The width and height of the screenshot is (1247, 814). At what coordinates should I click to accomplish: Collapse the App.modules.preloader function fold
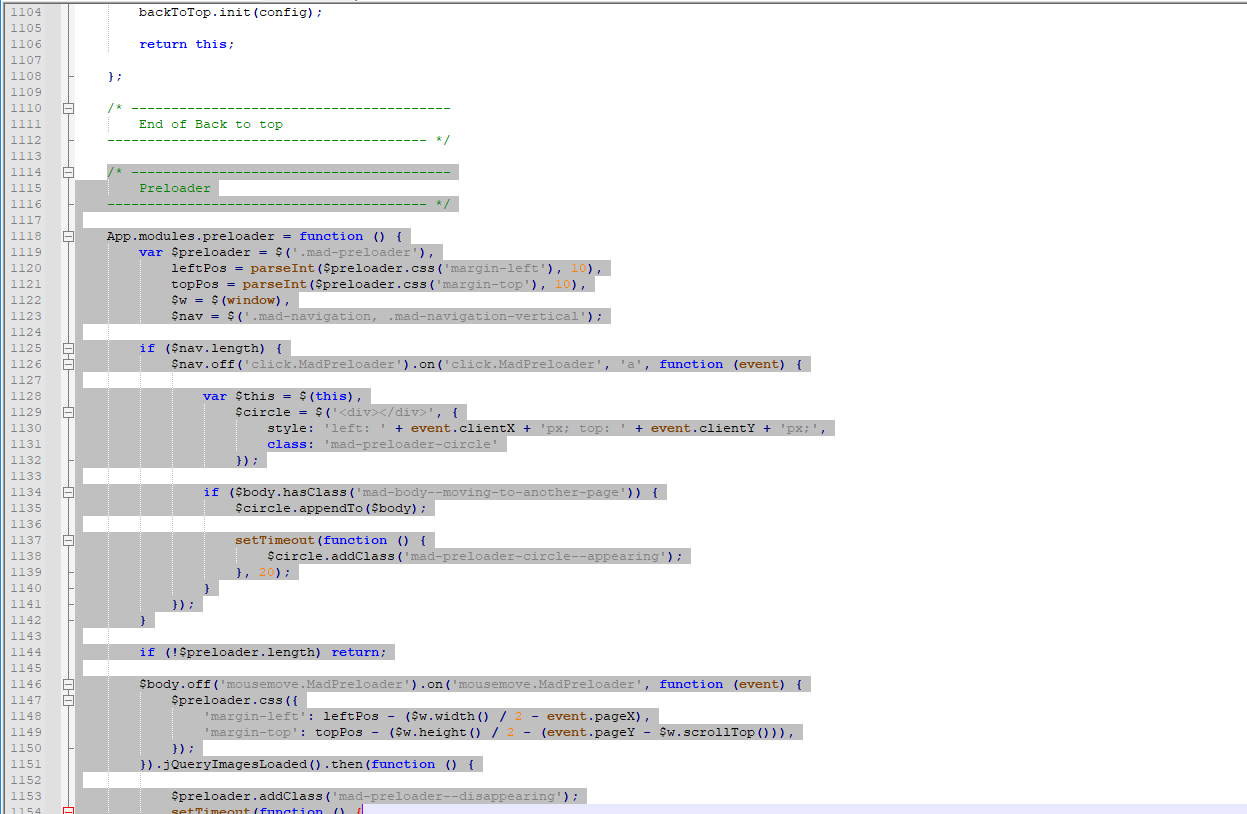coord(68,236)
